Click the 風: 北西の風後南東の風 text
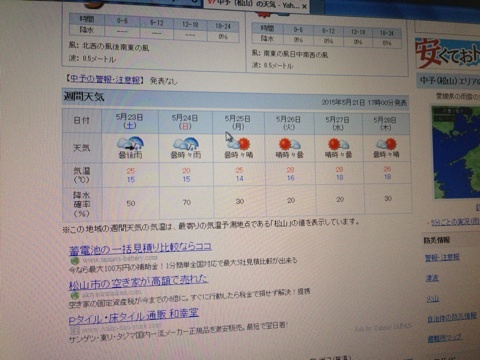Image resolution: width=480 pixels, height=360 pixels. [x=109, y=46]
